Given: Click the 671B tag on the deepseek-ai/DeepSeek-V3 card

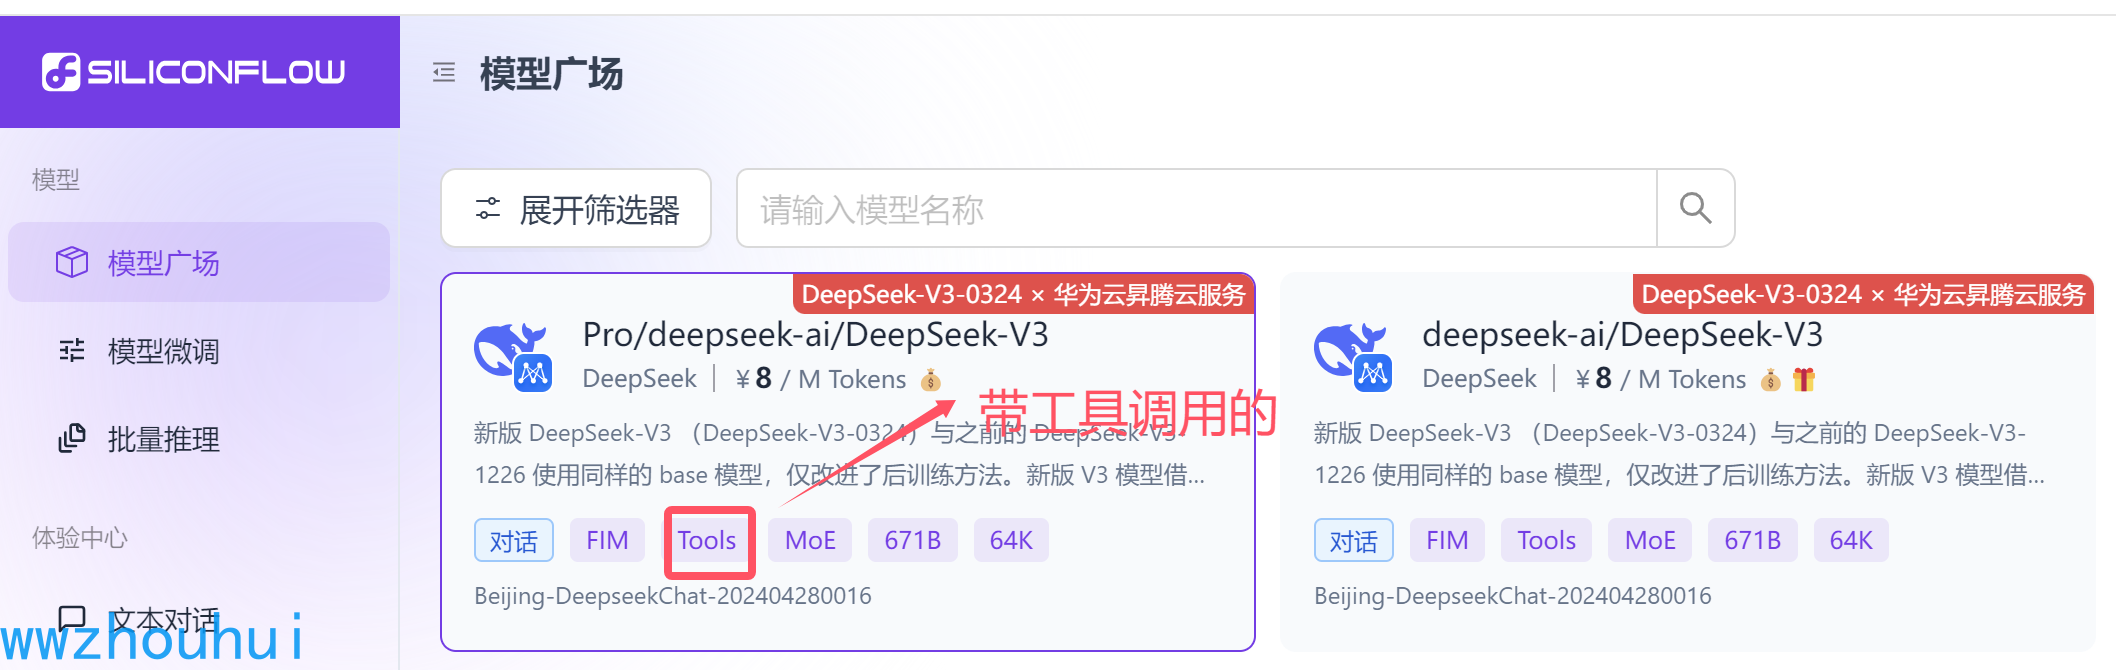Looking at the screenshot, I should (1752, 540).
